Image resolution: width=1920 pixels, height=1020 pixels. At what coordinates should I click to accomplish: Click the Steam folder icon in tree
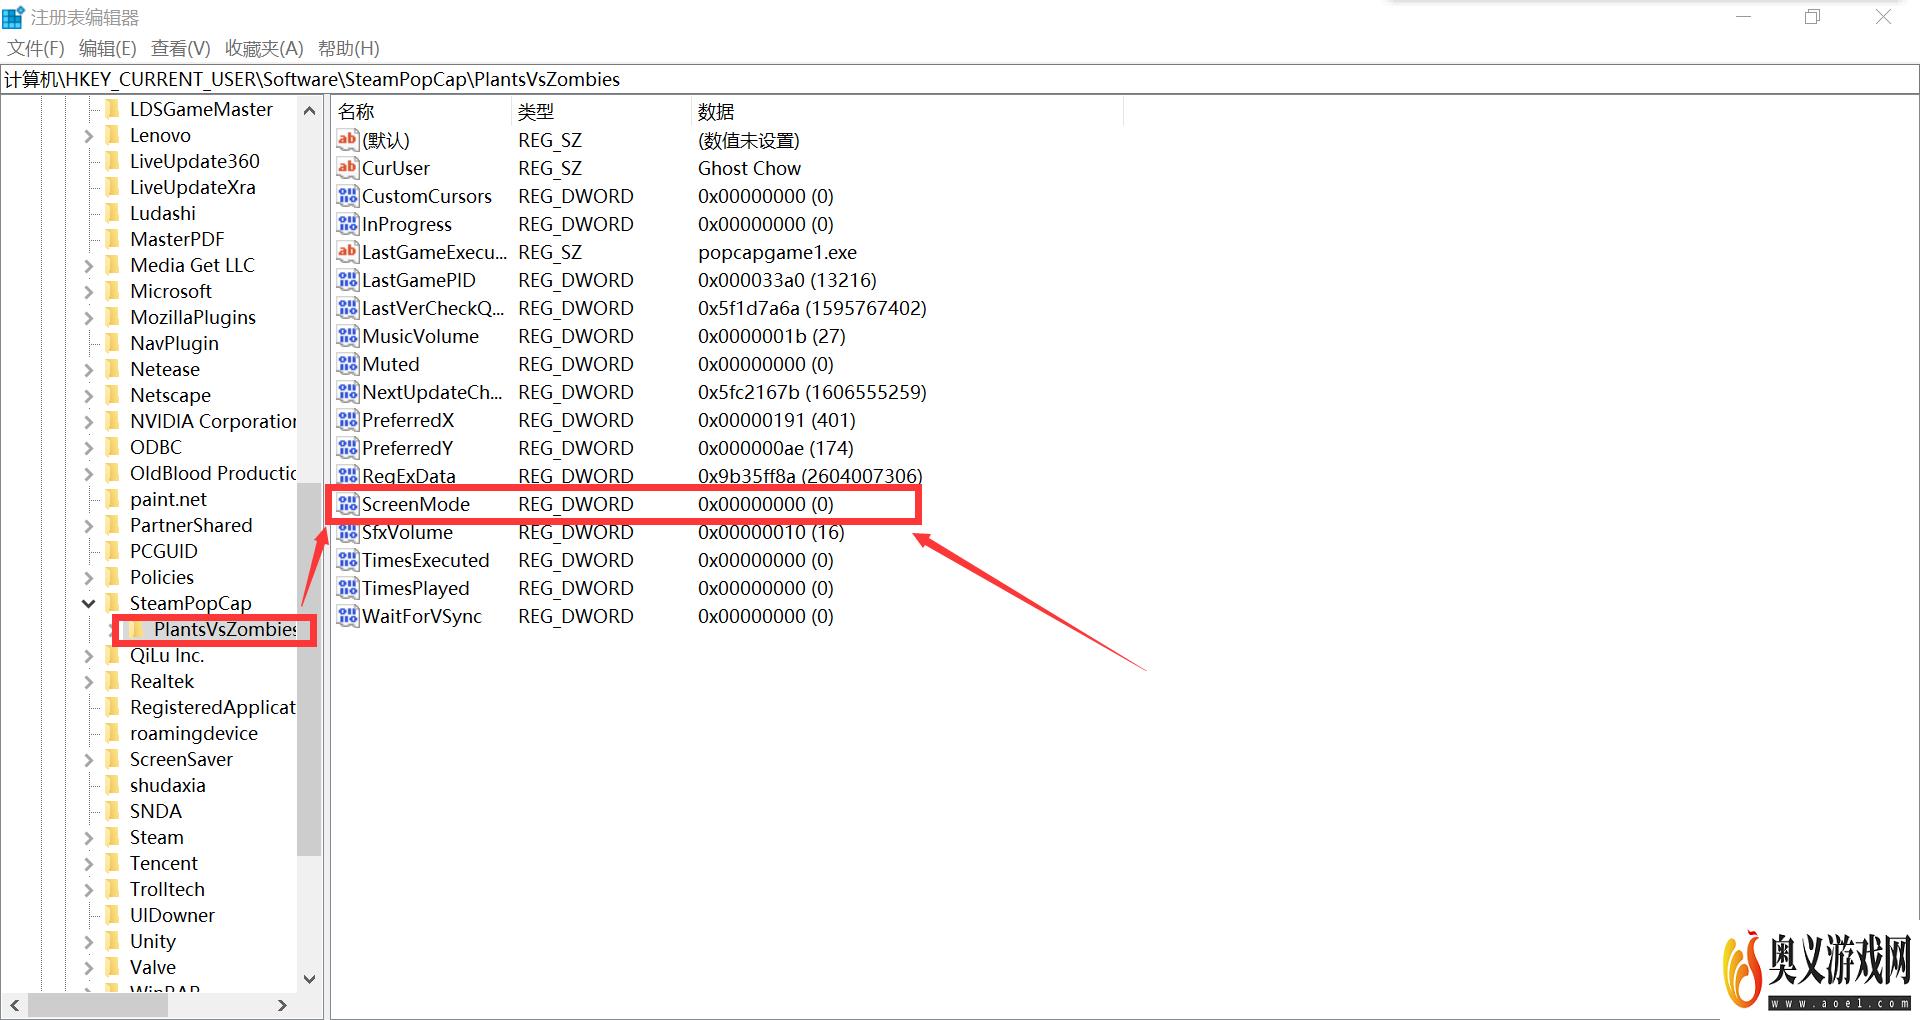point(113,837)
